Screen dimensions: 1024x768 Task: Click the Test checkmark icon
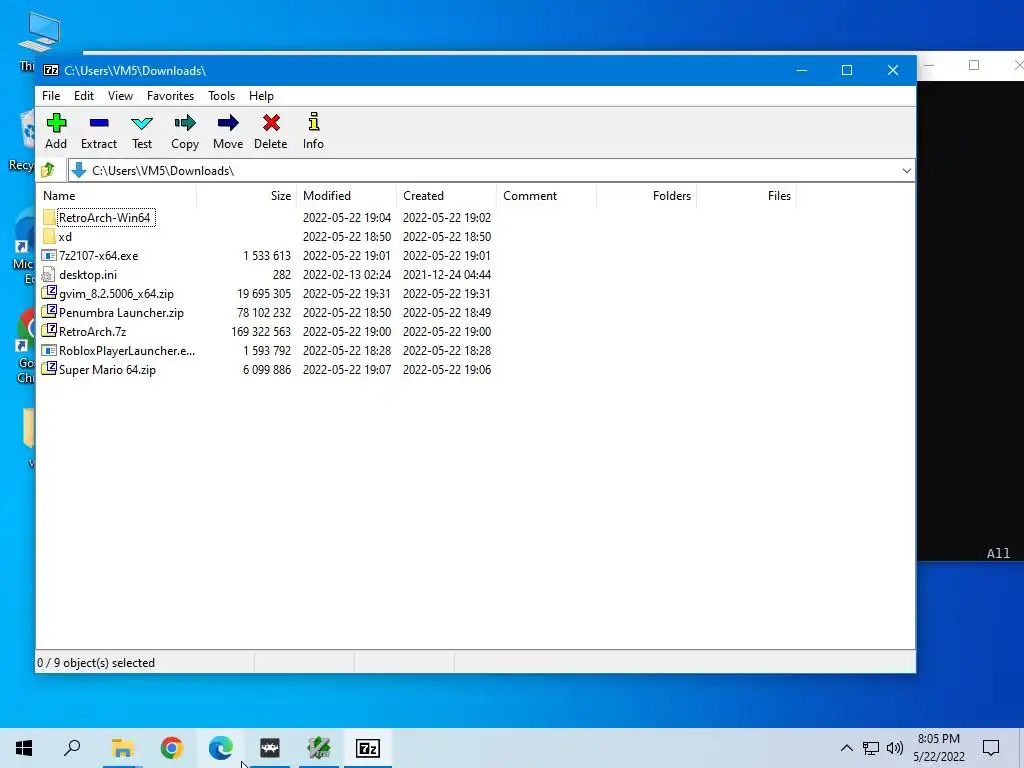(x=142, y=123)
